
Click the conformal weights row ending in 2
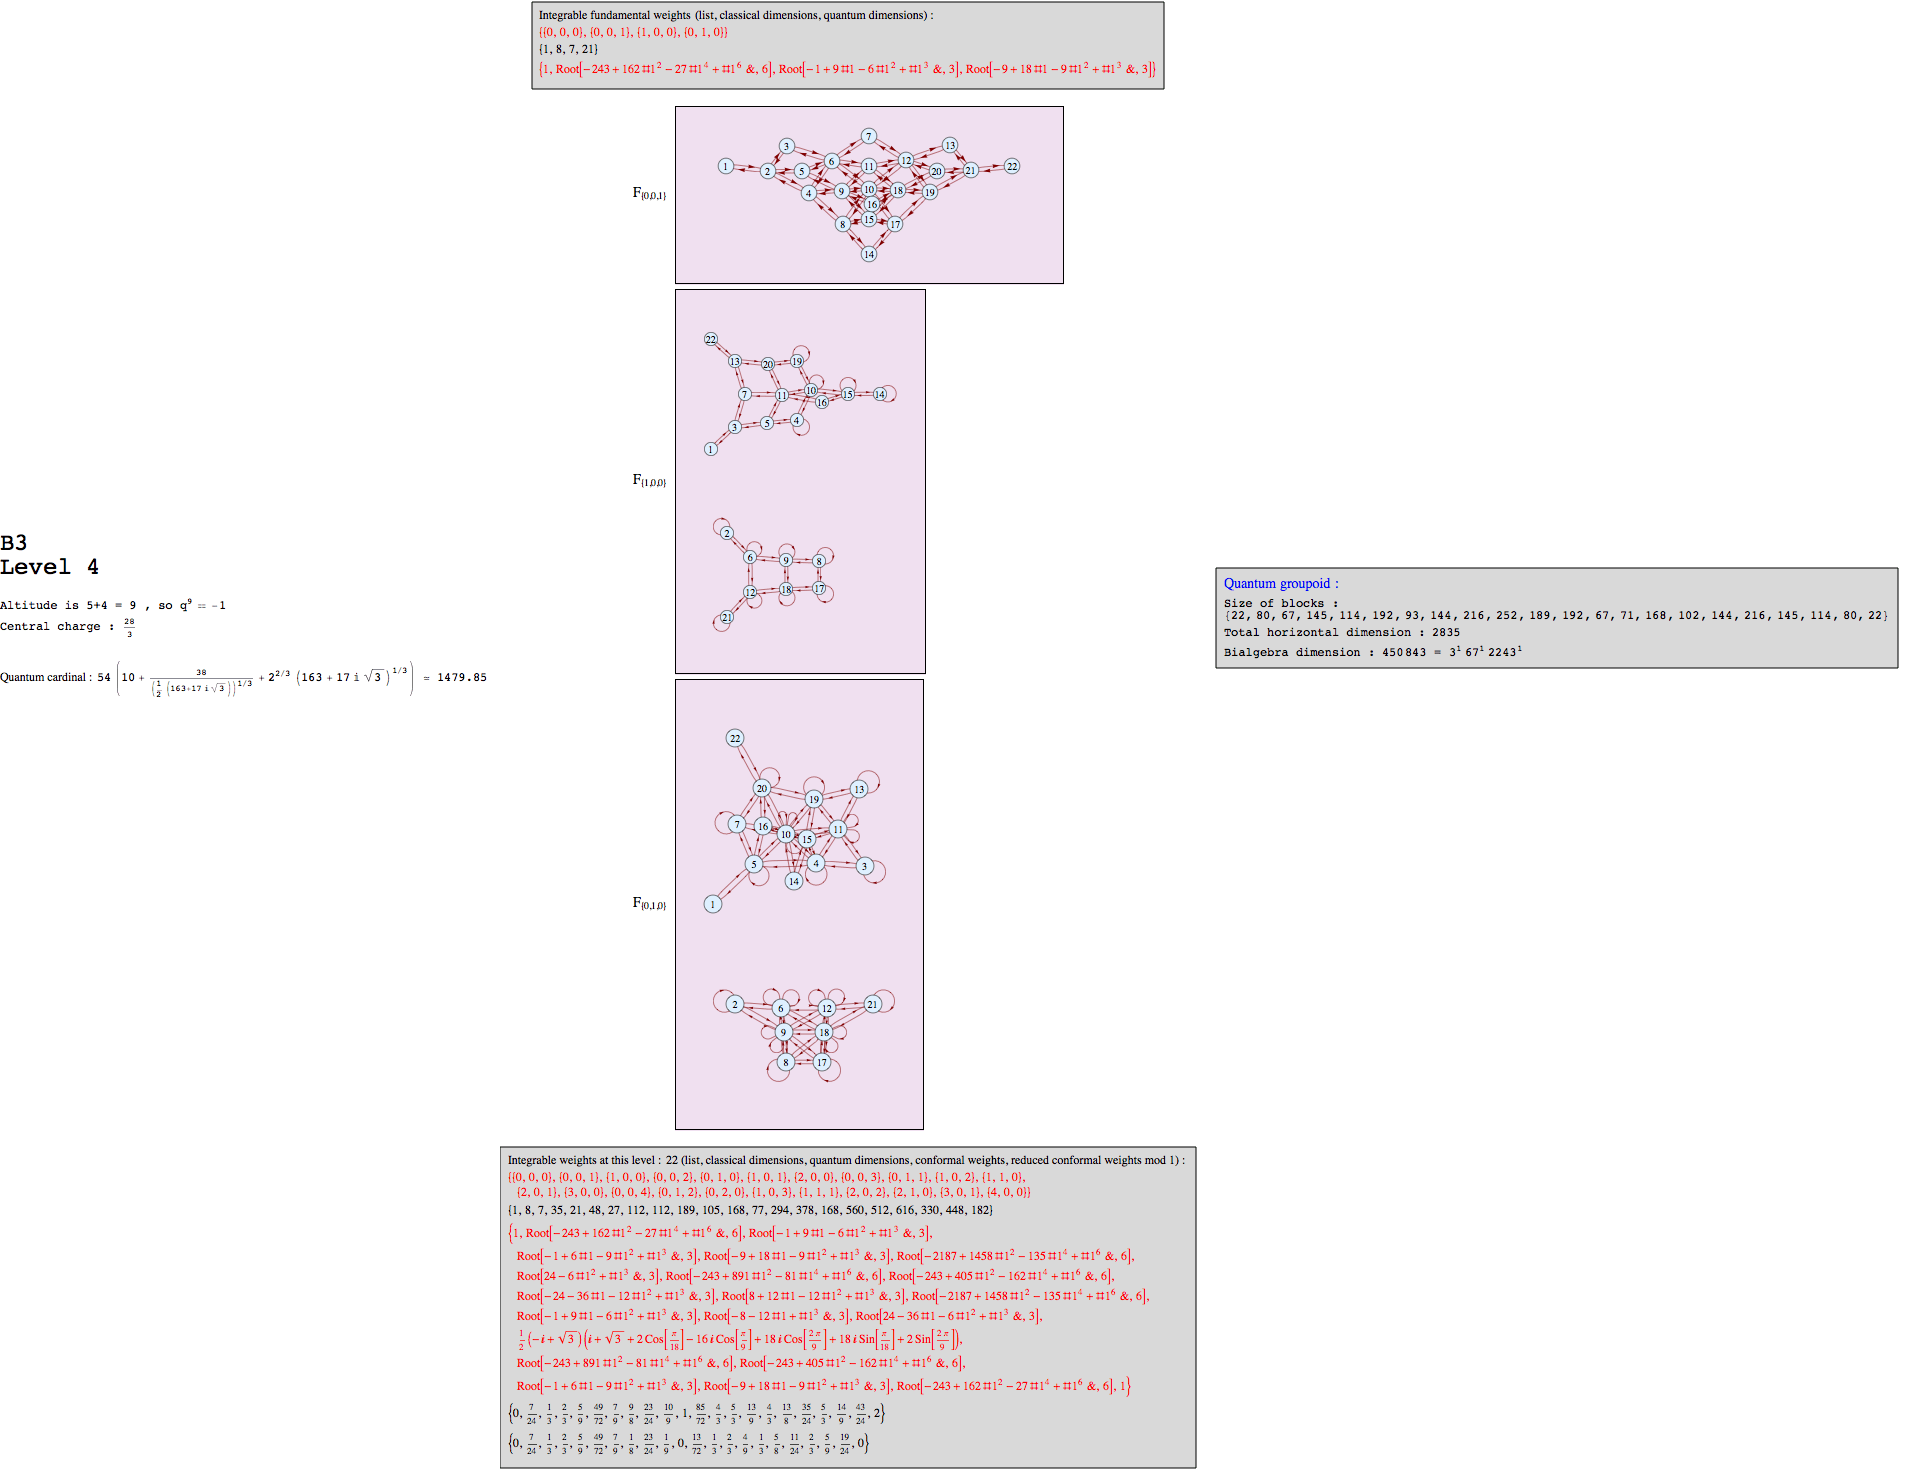(697, 1413)
